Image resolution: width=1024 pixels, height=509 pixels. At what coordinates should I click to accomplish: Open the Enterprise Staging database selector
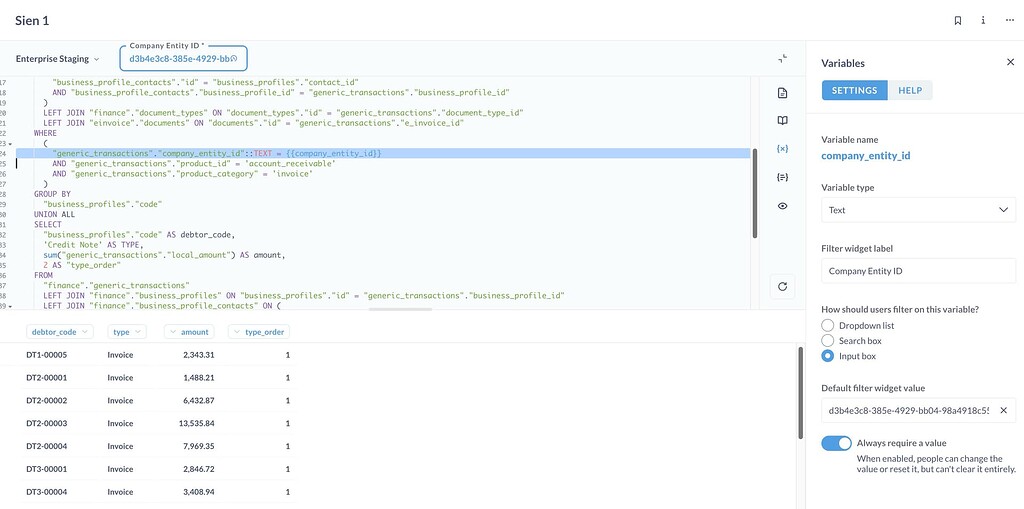[58, 59]
